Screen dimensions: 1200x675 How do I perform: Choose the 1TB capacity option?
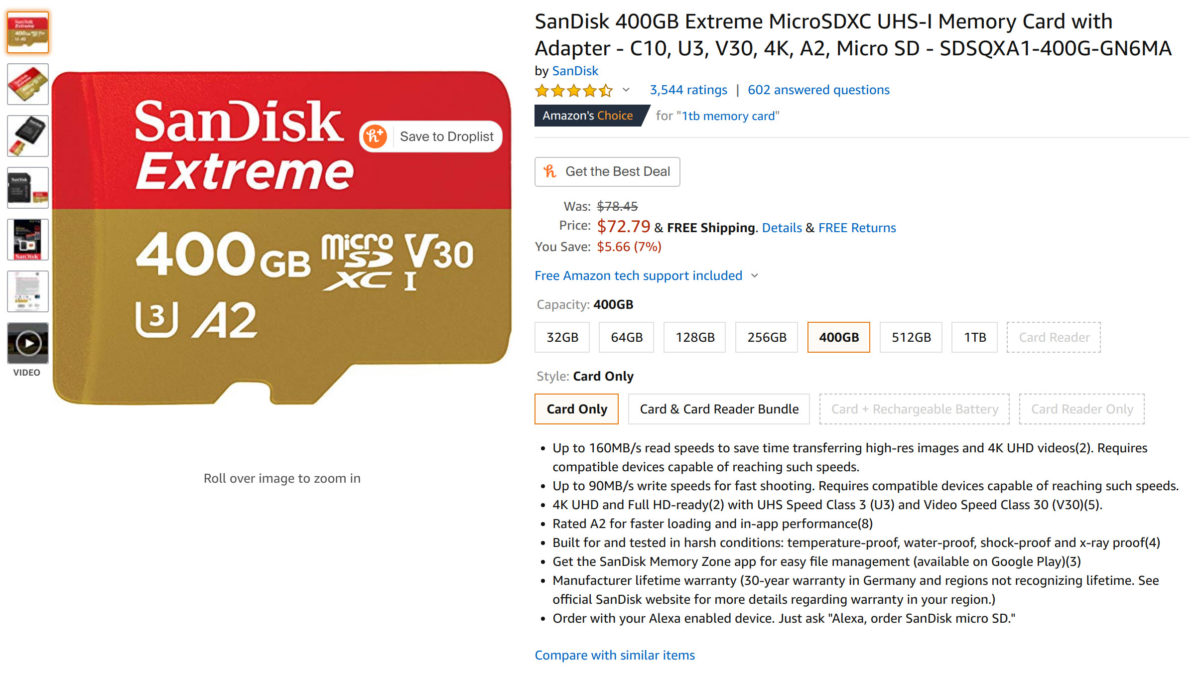pos(974,338)
